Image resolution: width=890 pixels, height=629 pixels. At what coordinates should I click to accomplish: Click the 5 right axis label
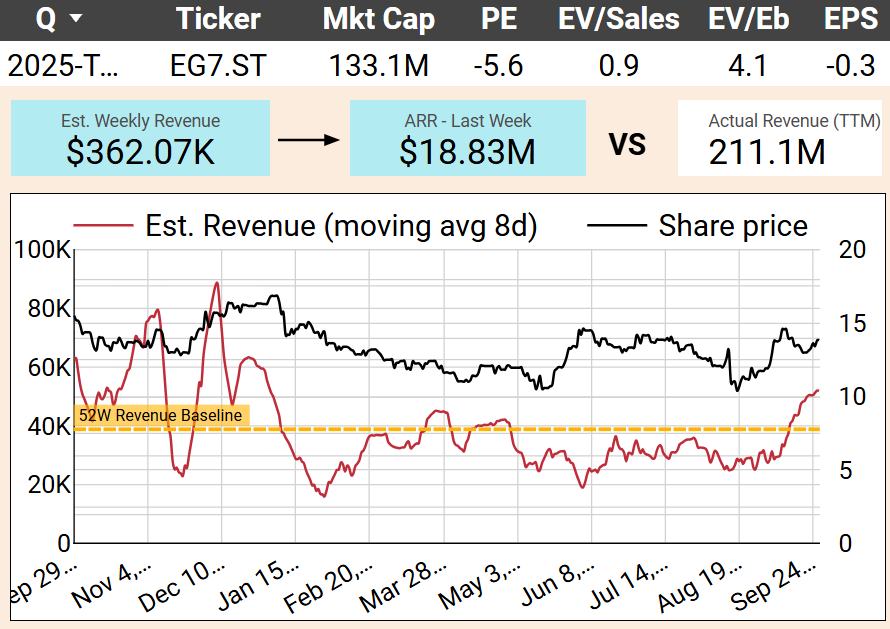pyautogui.click(x=846, y=470)
